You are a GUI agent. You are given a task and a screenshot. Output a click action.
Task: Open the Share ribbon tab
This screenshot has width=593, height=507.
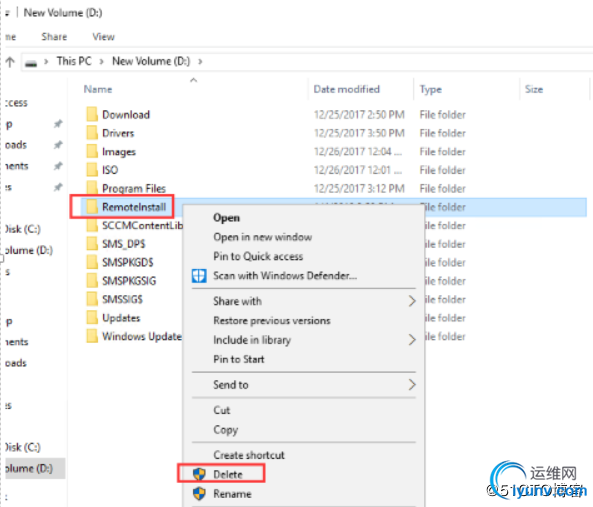[54, 37]
